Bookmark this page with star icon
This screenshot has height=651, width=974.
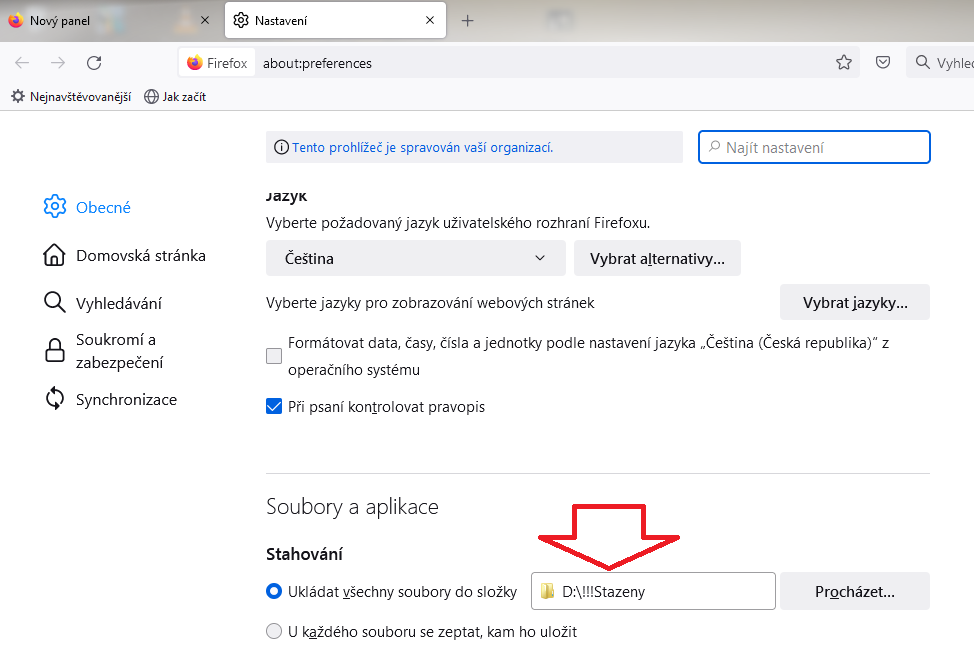pyautogui.click(x=844, y=63)
